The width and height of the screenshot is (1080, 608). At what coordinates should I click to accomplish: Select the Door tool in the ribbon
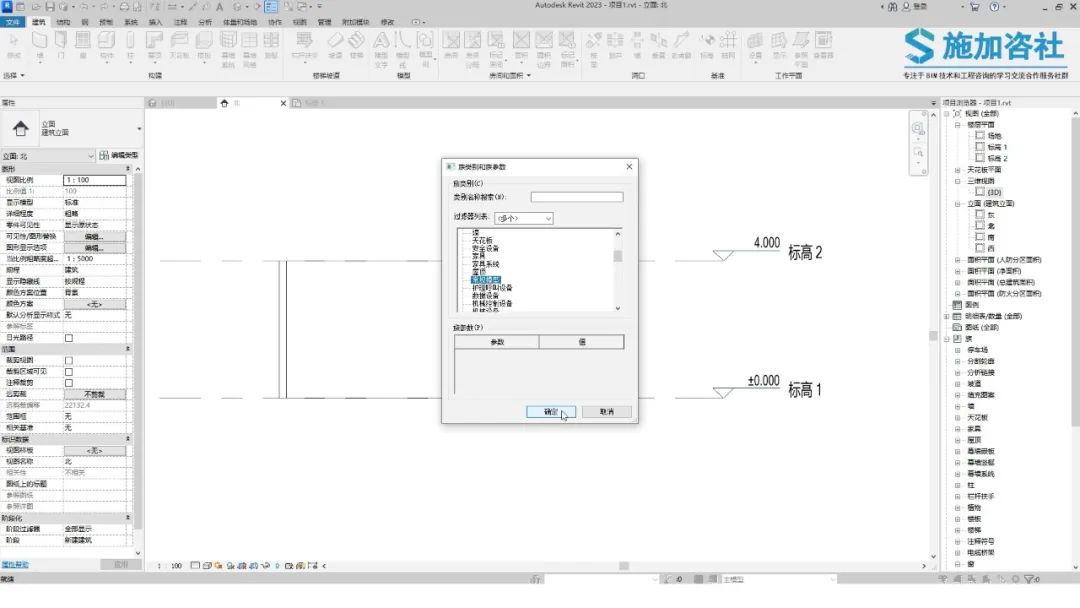tap(61, 45)
